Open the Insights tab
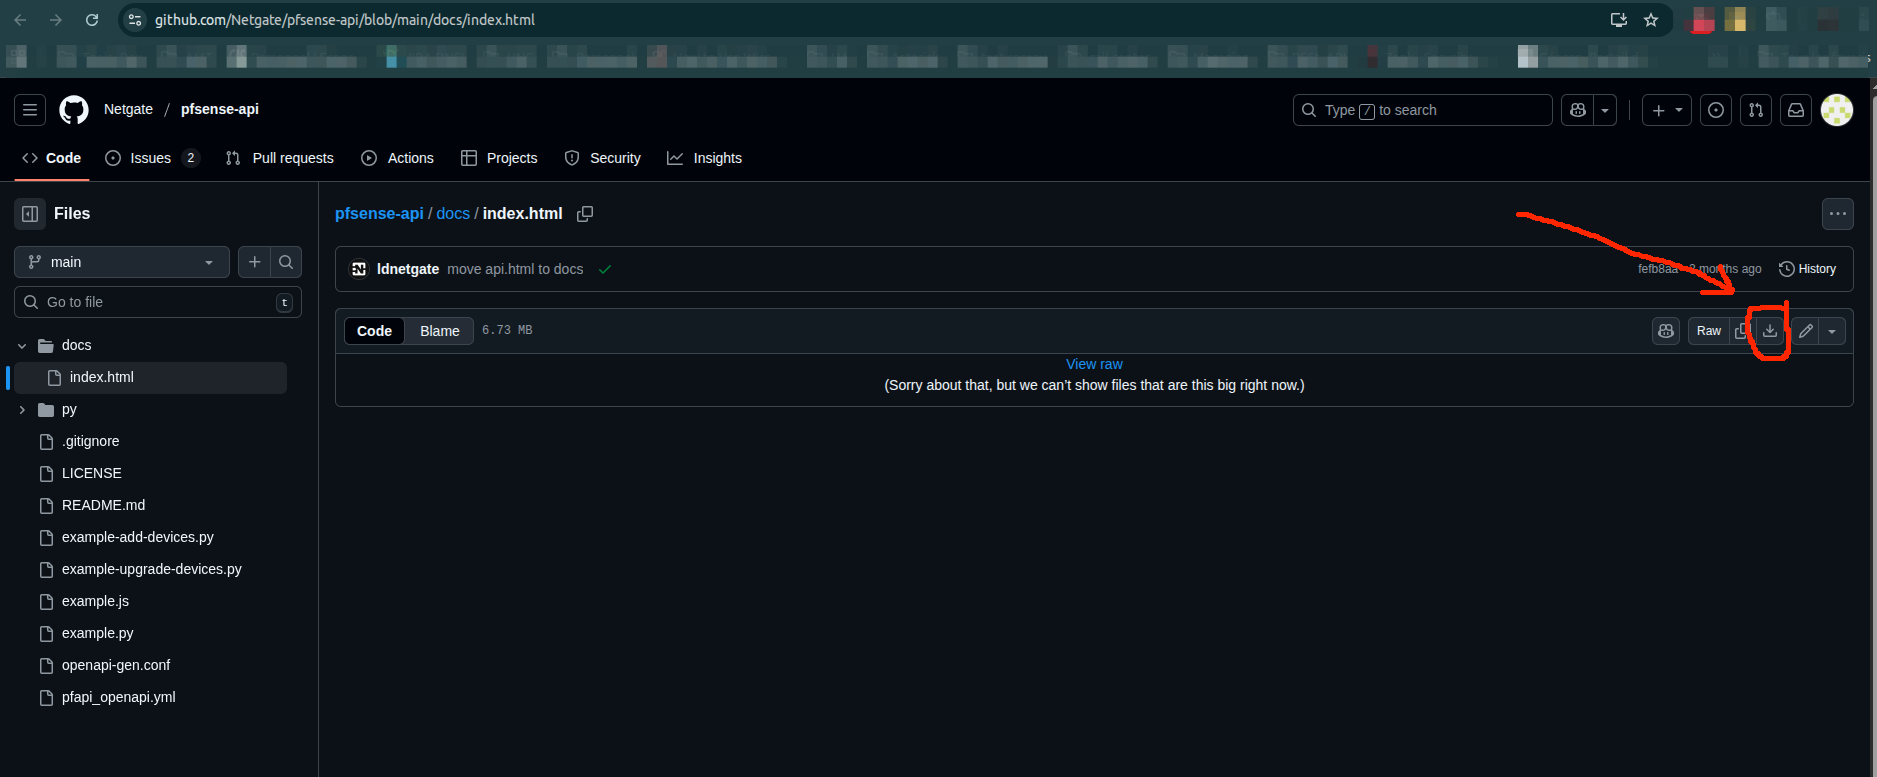The height and width of the screenshot is (777, 1877). [x=705, y=158]
